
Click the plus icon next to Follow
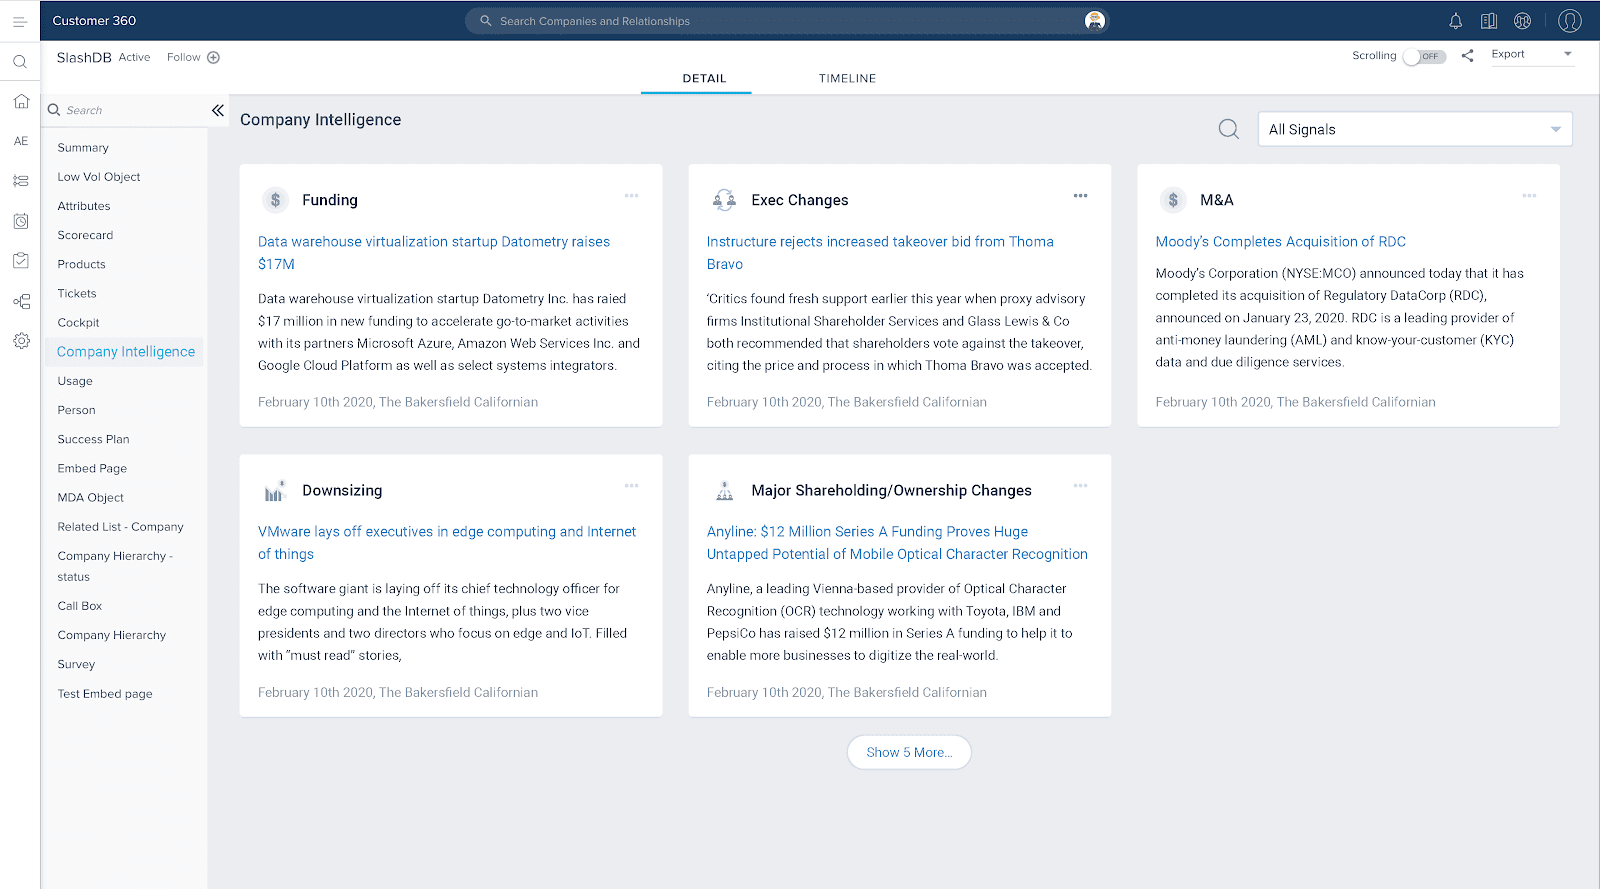(213, 58)
